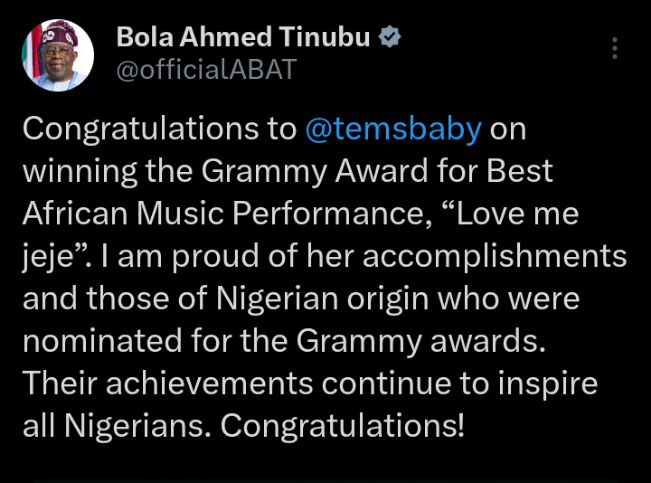Screen dimensions: 651x483
Task: Open Bola Ahmed Tinubu's profile picture
Action: point(57,56)
